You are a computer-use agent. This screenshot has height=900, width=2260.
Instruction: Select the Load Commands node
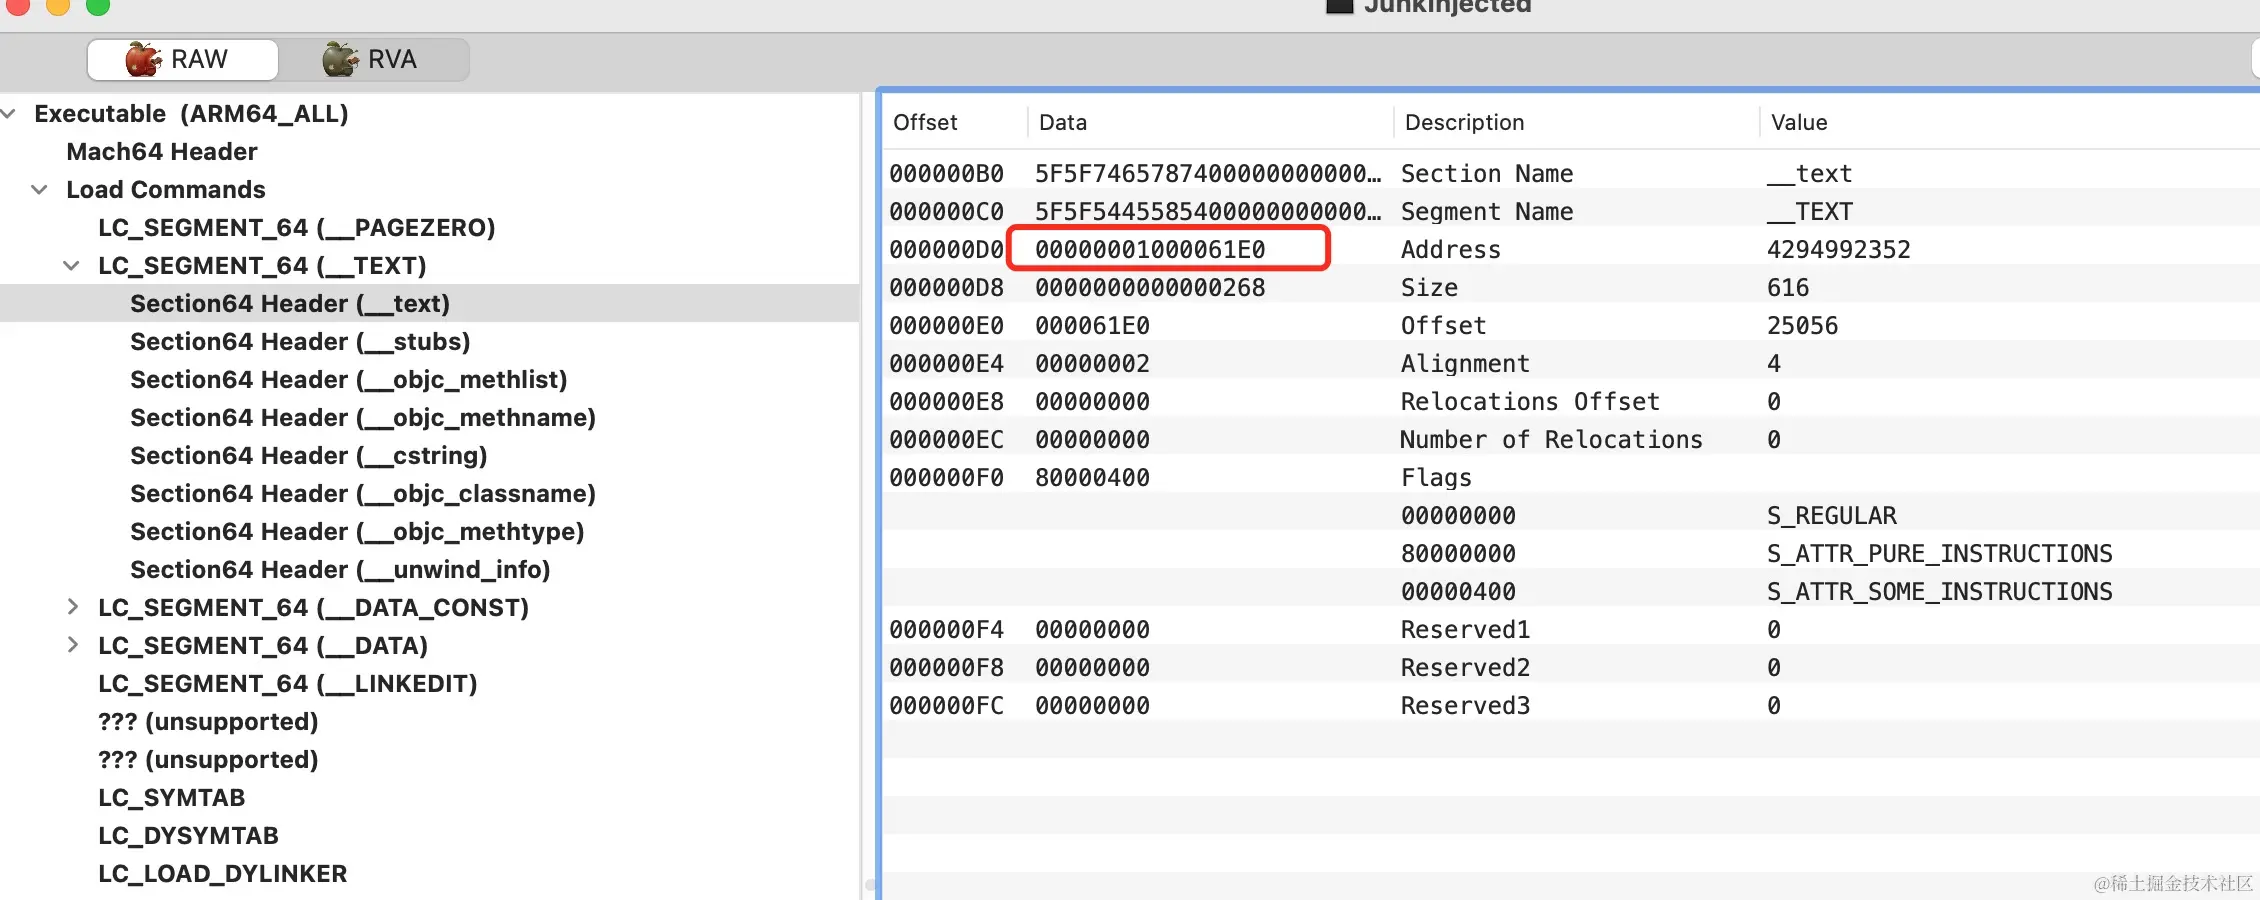tap(166, 190)
